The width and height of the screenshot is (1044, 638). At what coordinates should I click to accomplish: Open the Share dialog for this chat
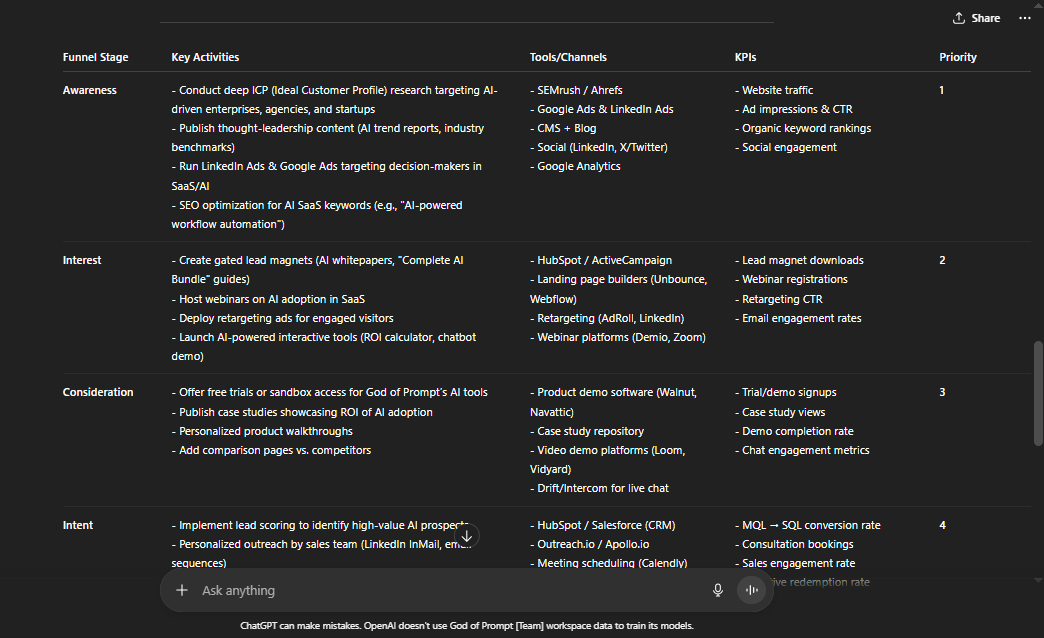[976, 18]
